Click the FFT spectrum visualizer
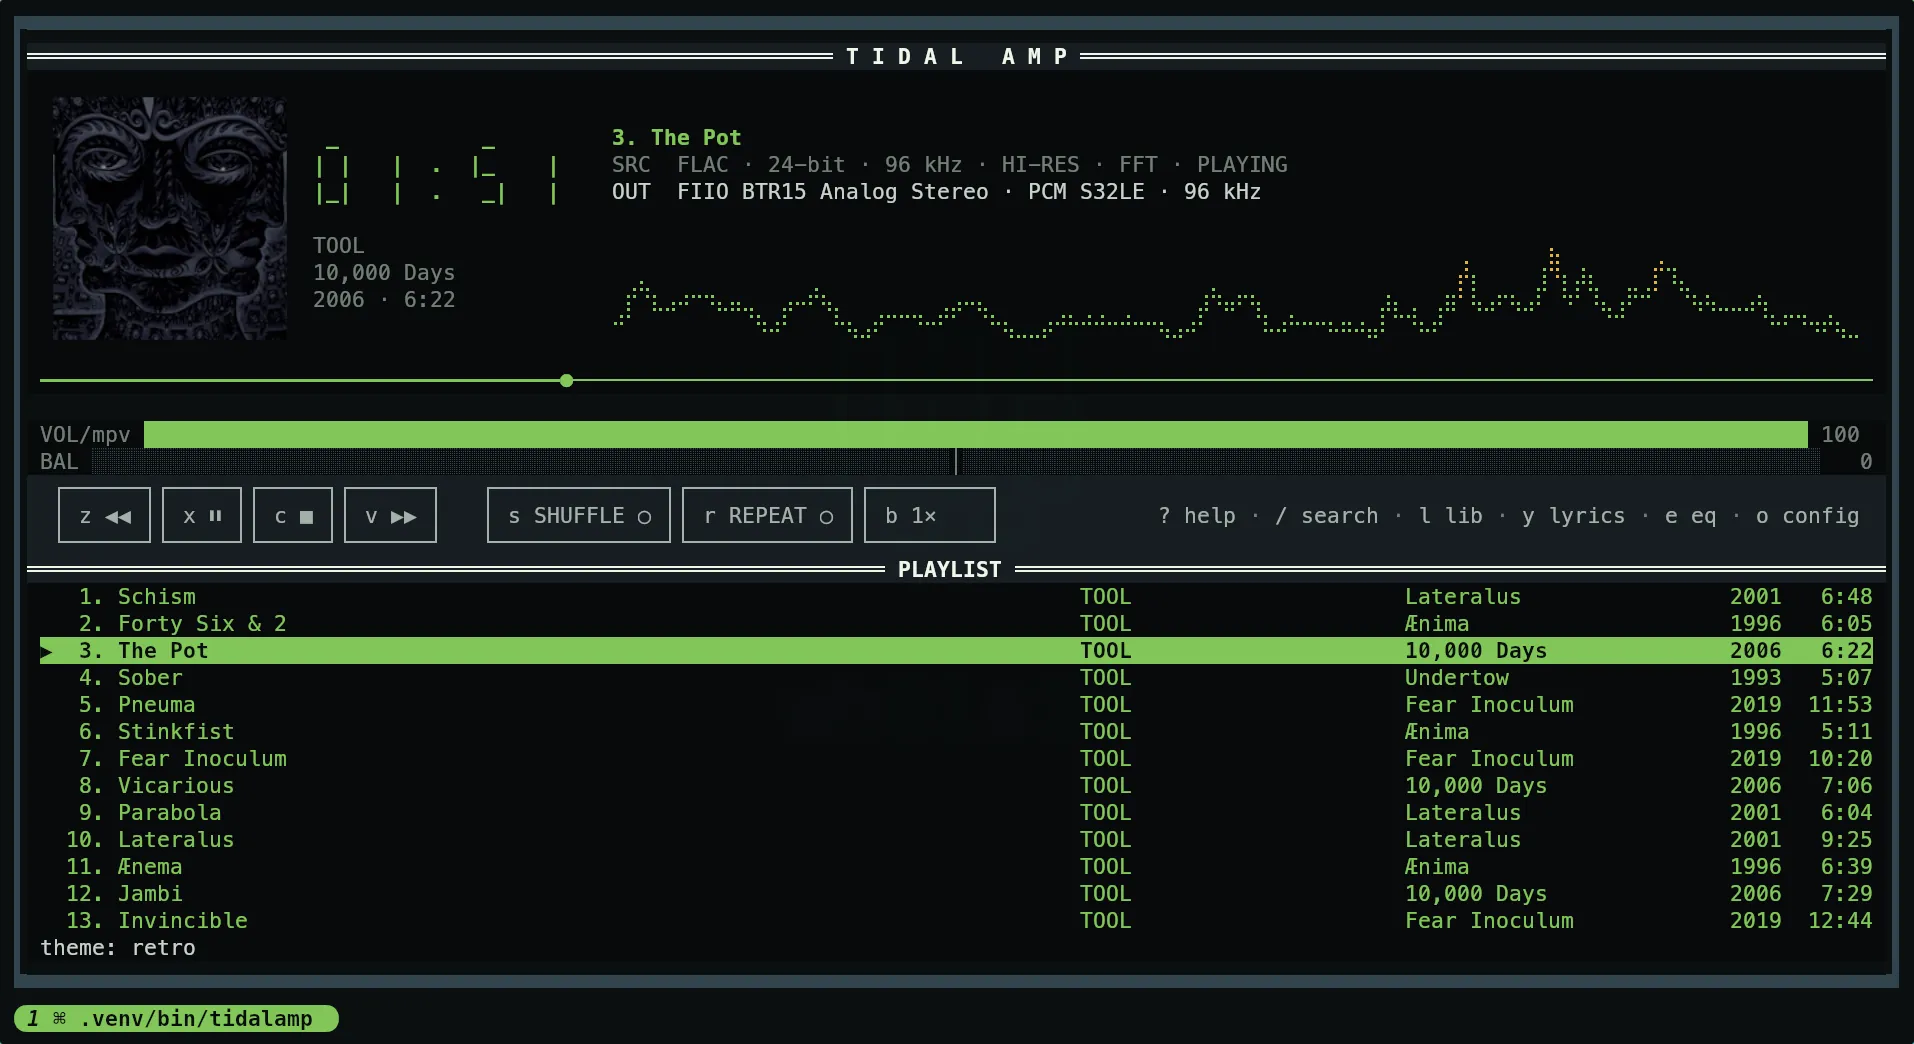 pos(1236,293)
